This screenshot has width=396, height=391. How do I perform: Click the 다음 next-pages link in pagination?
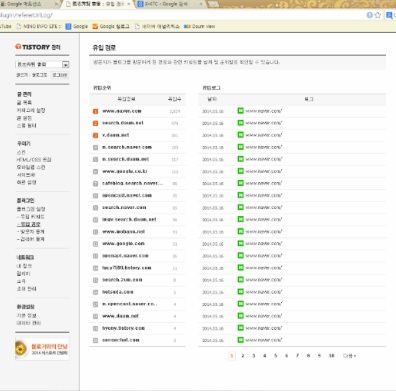click(349, 356)
